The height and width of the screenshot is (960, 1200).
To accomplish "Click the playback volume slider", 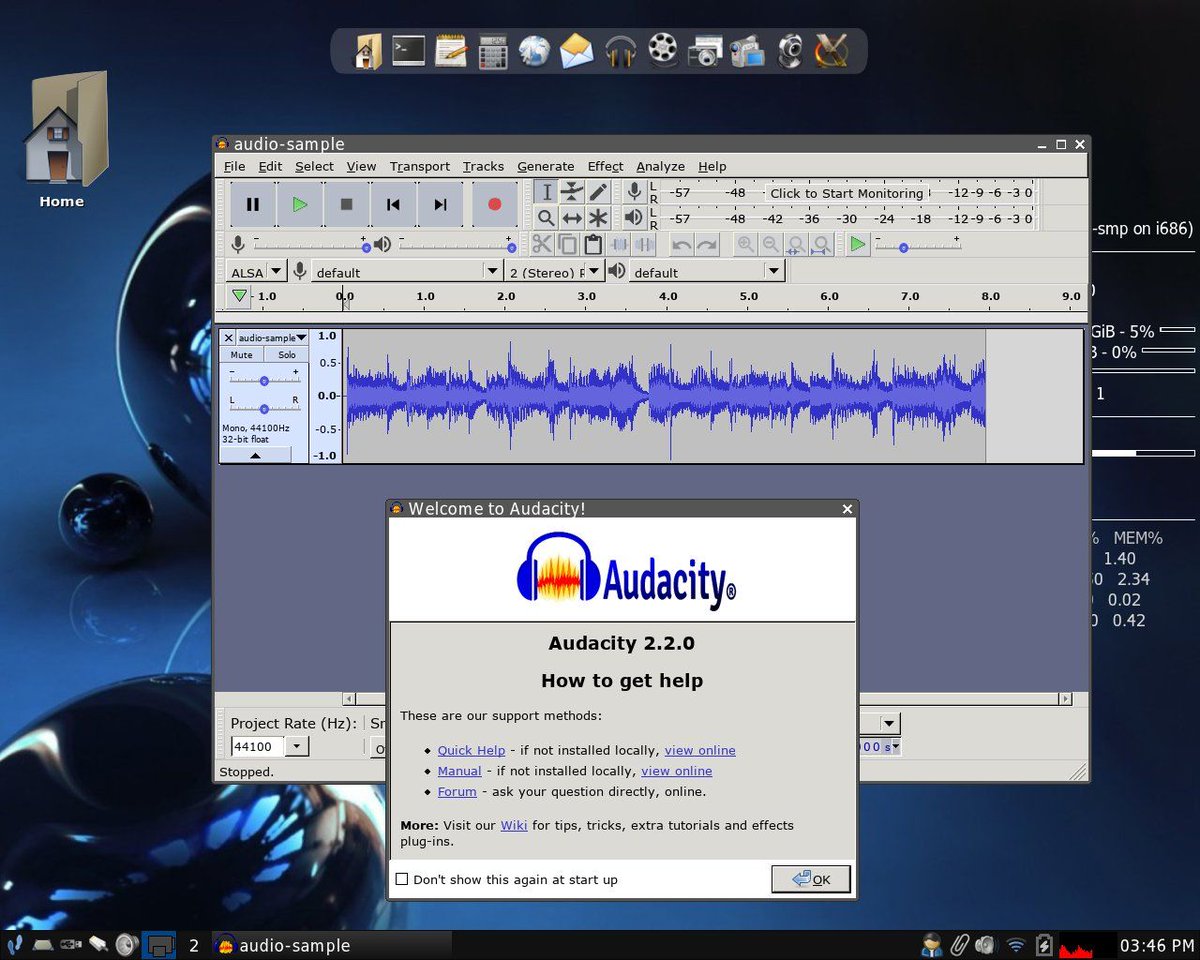I will 456,246.
